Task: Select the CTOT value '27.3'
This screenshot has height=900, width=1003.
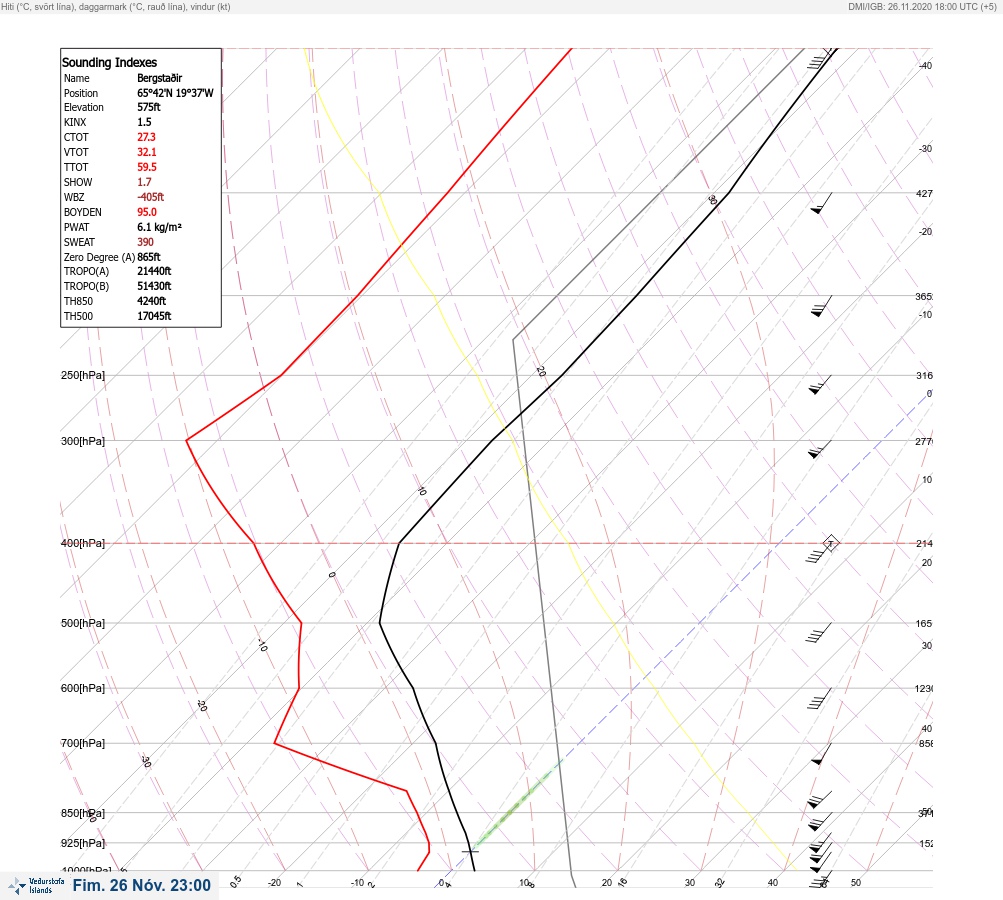Action: (x=146, y=137)
